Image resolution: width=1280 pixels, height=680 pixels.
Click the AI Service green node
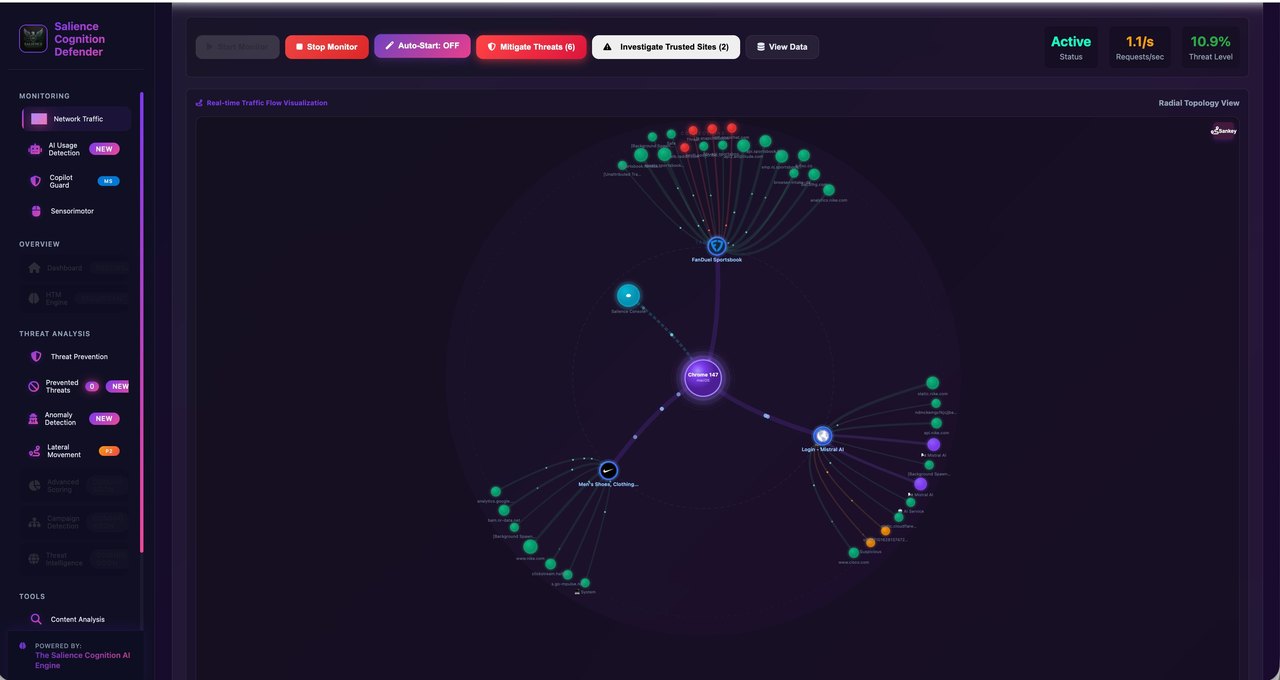tap(910, 502)
